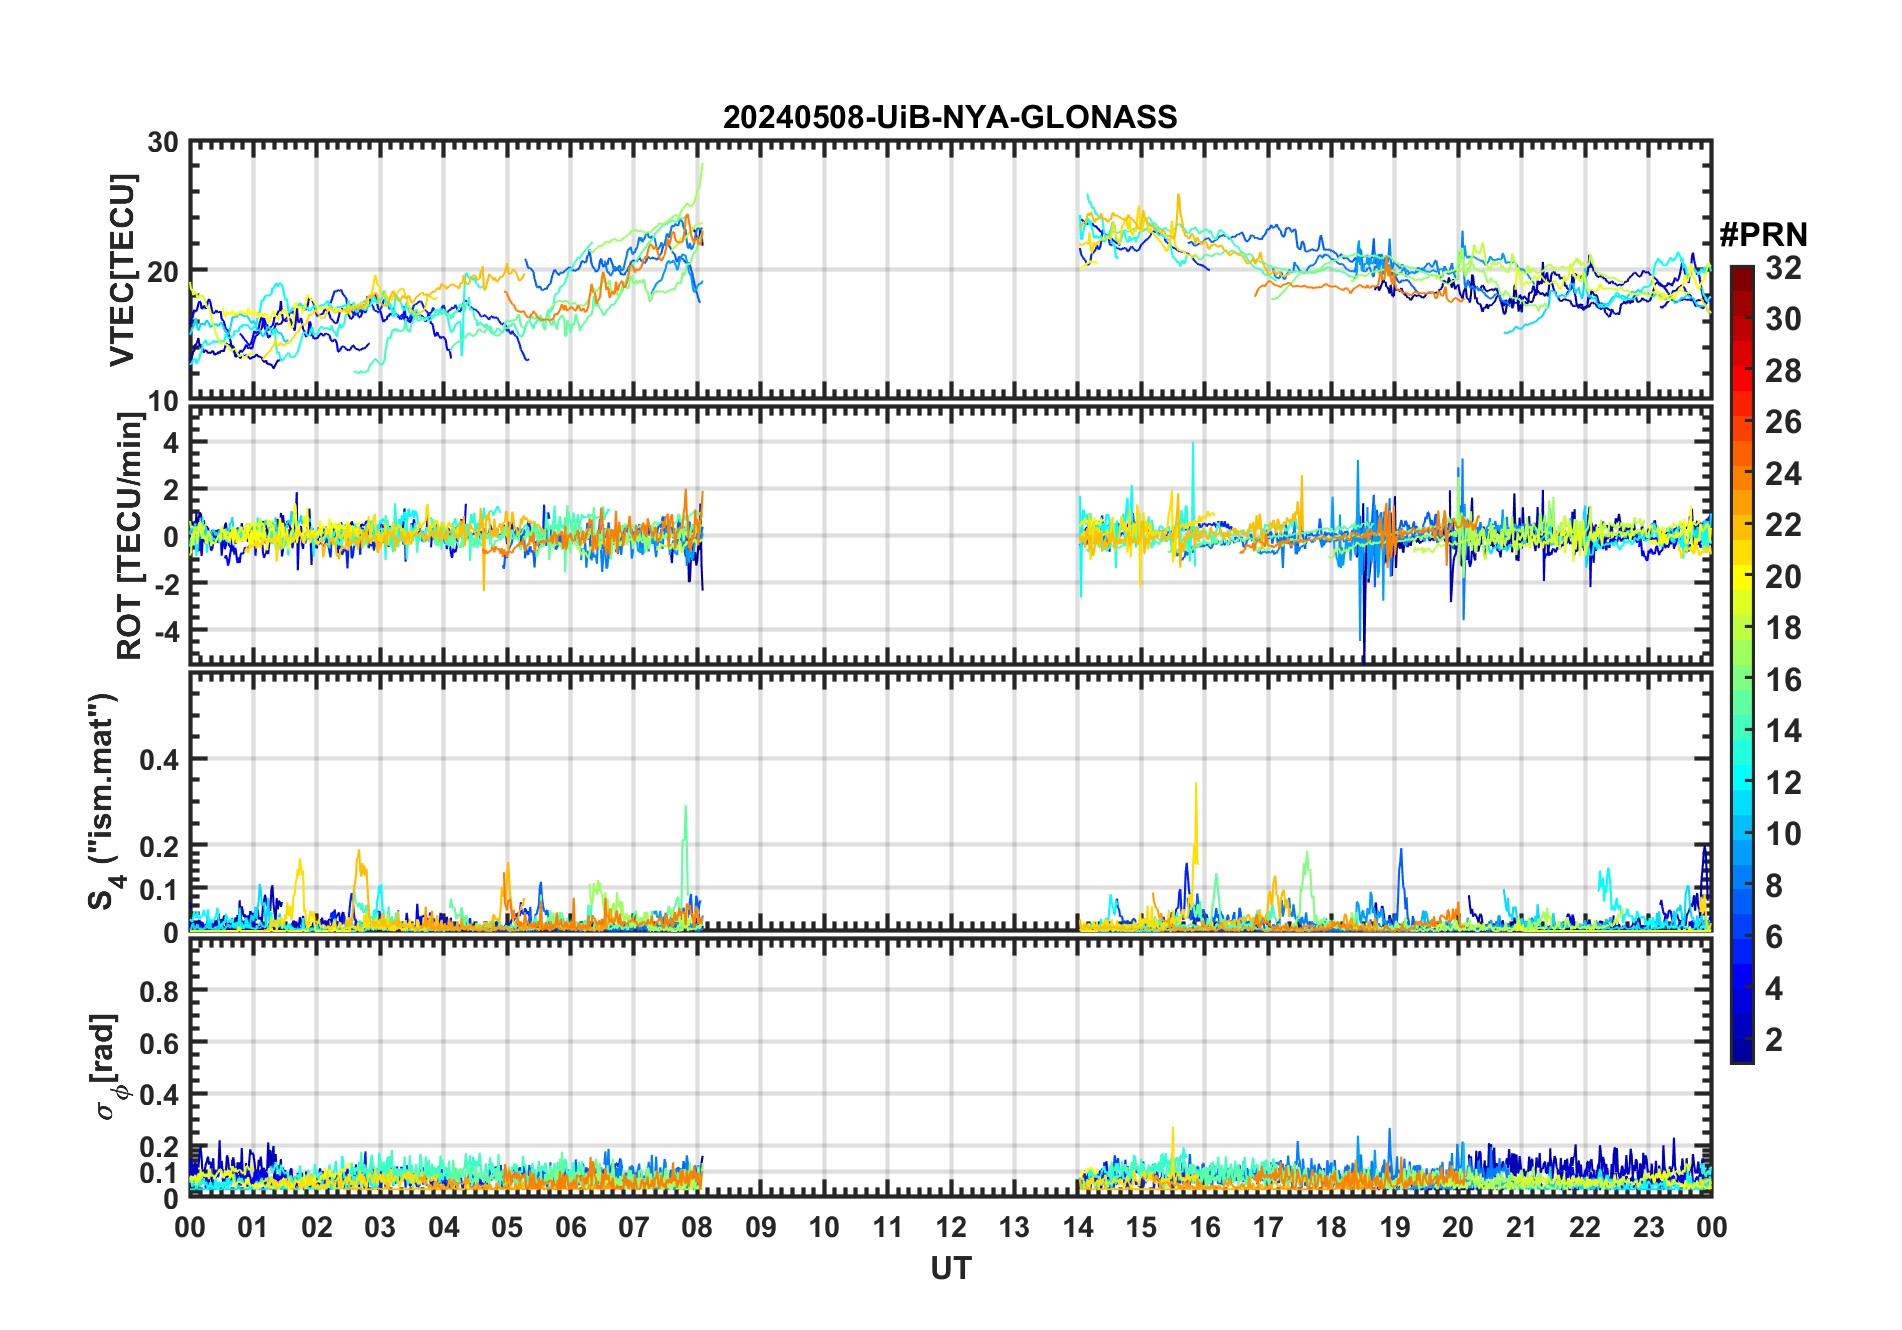Screen dimensions: 1902x1330
Task: Click x-axis tick label 04
Action: click(444, 1228)
